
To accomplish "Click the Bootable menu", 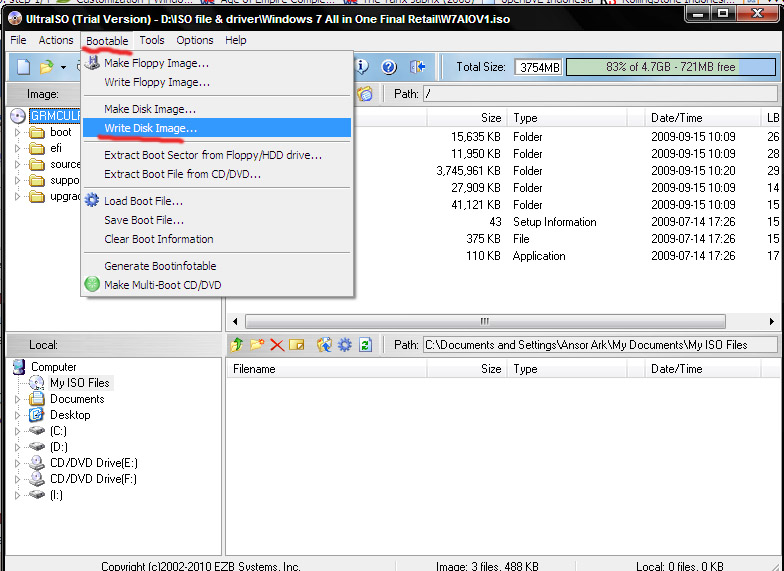I will click(x=107, y=40).
